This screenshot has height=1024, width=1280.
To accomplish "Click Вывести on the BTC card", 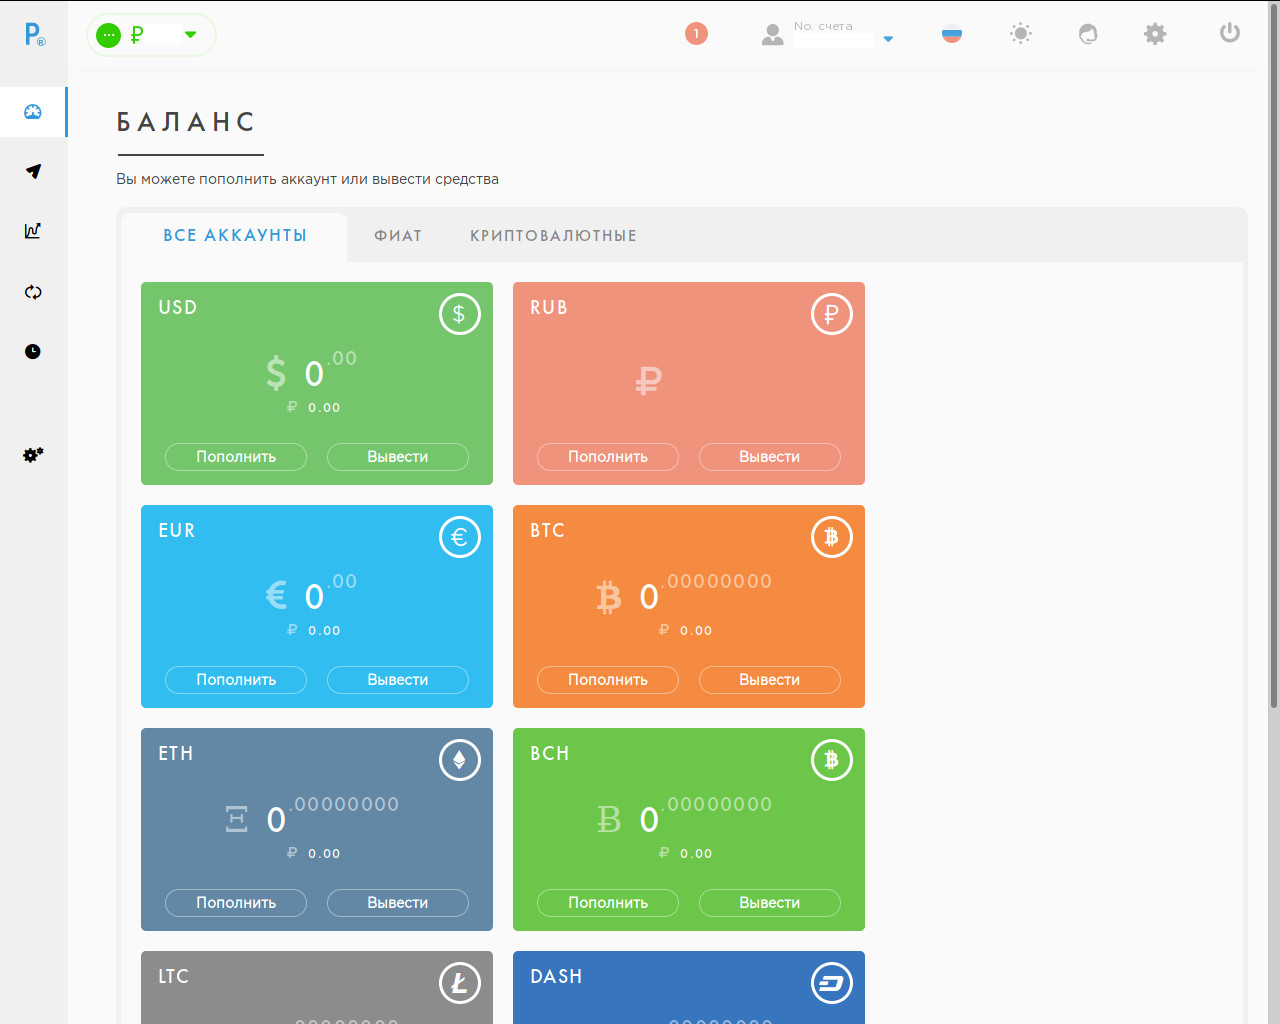I will point(770,680).
